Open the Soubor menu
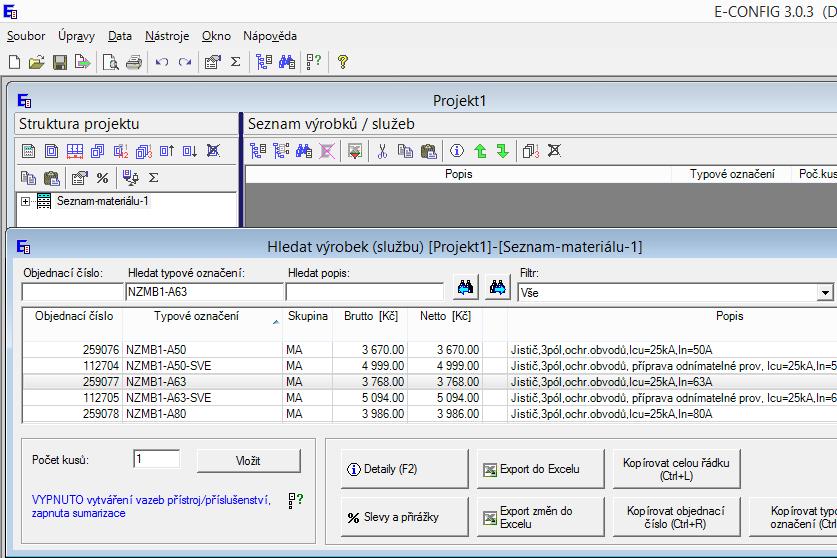The width and height of the screenshot is (837, 558). (26, 36)
